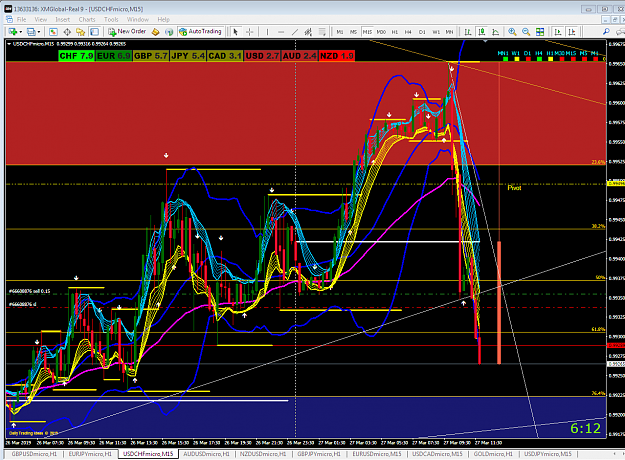Collapse the USDCHFmicro,M15 chart title arrow
This screenshot has width=625, height=460.
coord(9,44)
